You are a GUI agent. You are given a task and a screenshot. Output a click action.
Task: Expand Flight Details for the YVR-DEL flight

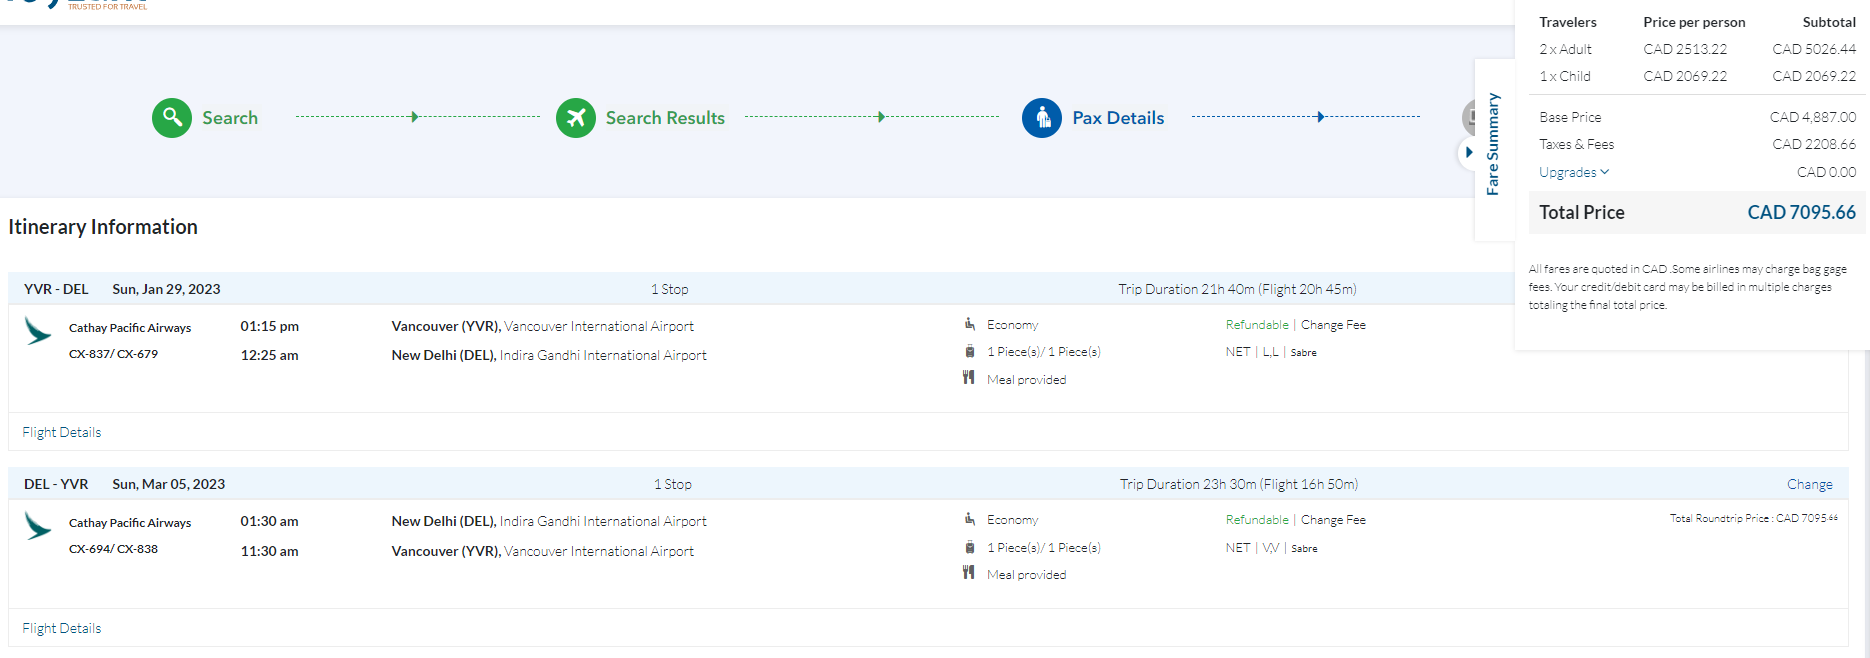coord(62,432)
